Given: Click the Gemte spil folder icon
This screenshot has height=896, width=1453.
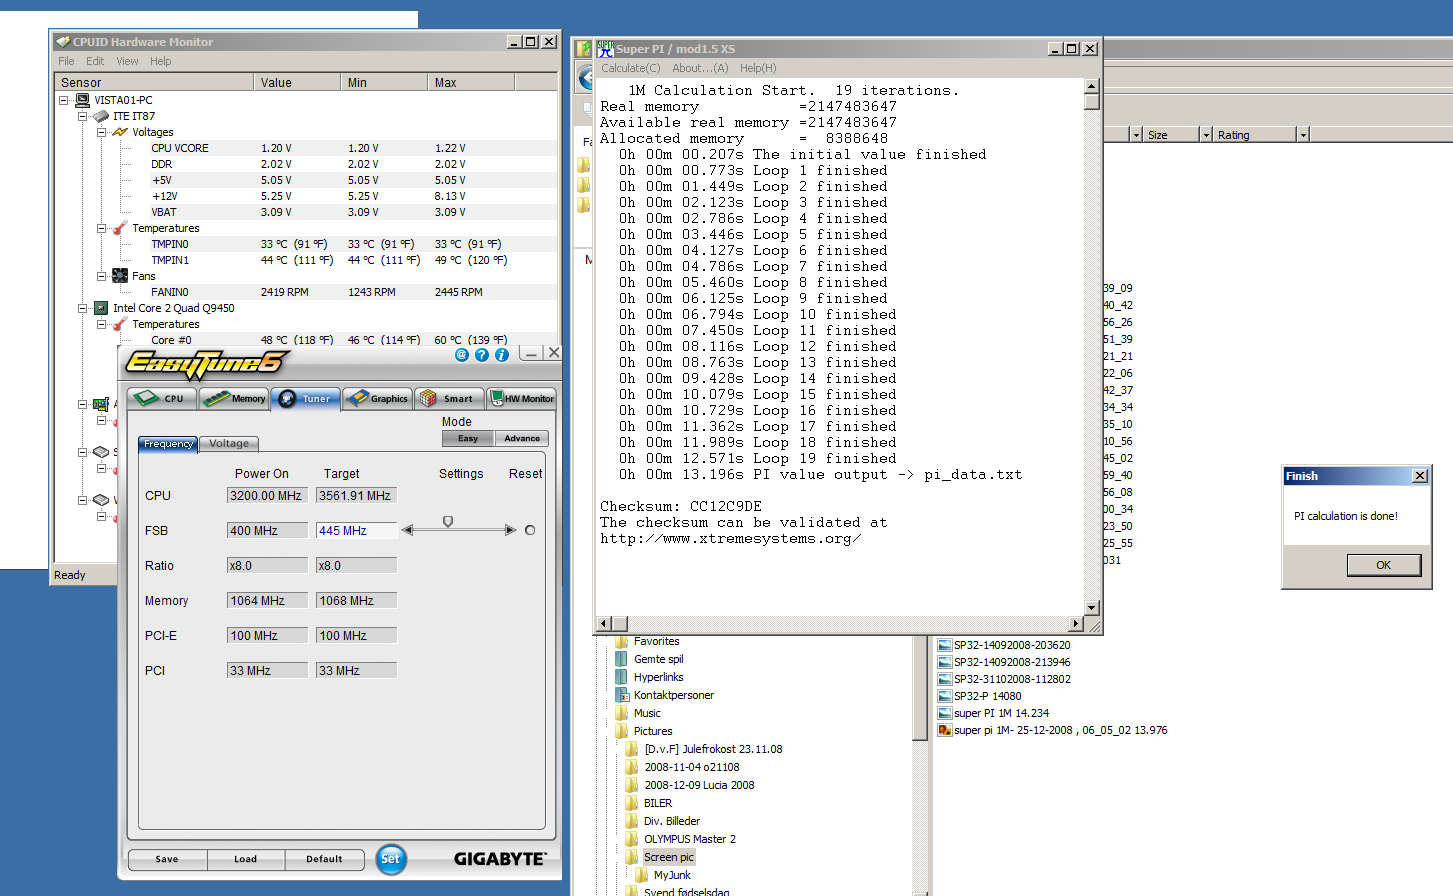Looking at the screenshot, I should [621, 659].
